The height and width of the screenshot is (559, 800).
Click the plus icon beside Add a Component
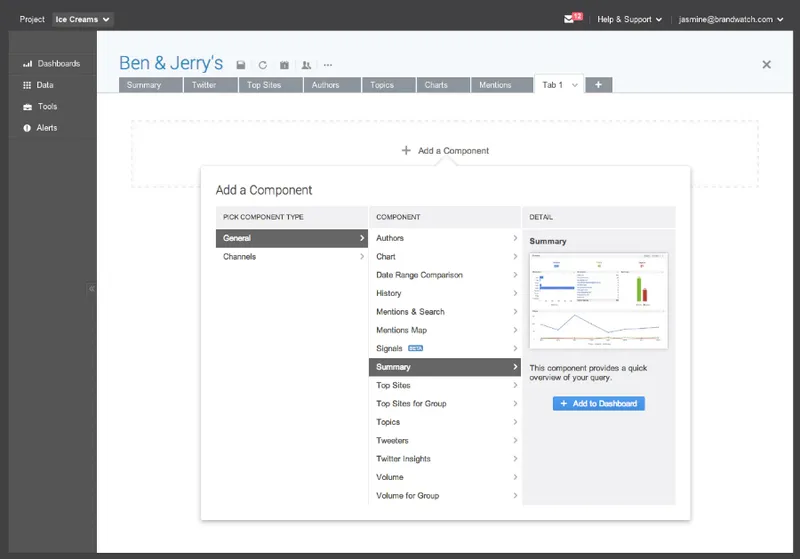coord(406,150)
